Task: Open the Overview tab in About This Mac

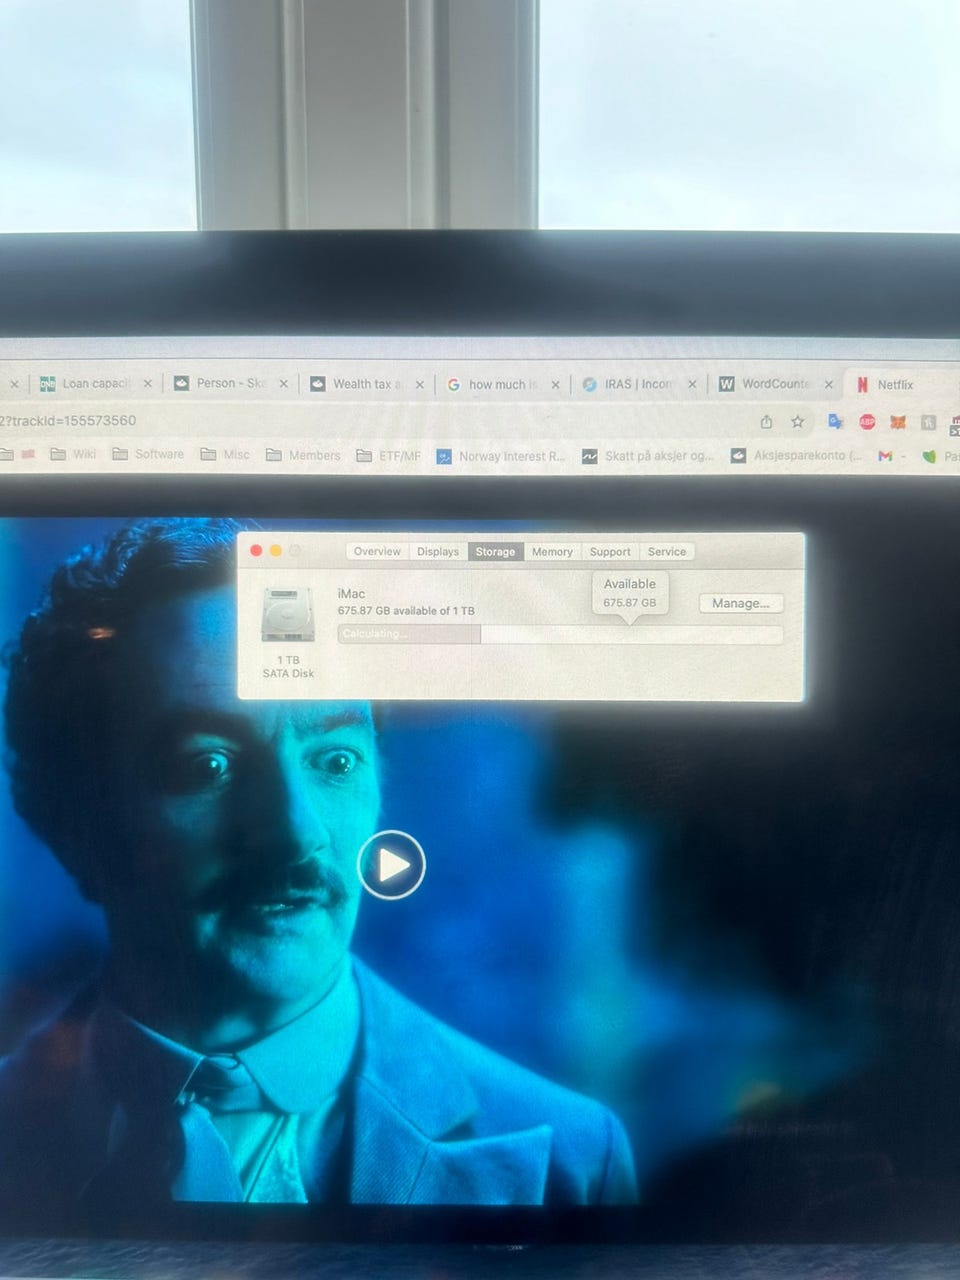Action: click(x=377, y=551)
